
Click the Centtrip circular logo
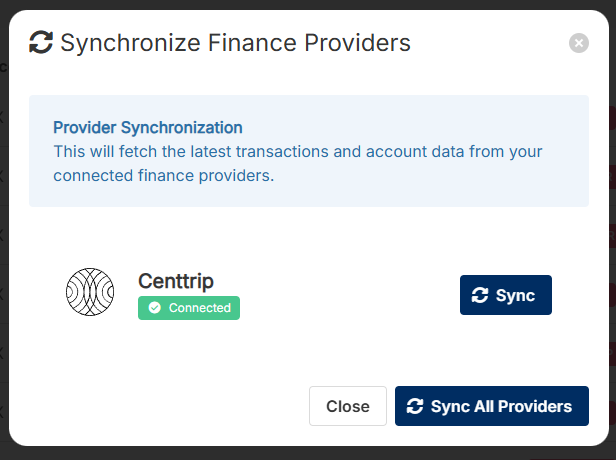[90, 293]
